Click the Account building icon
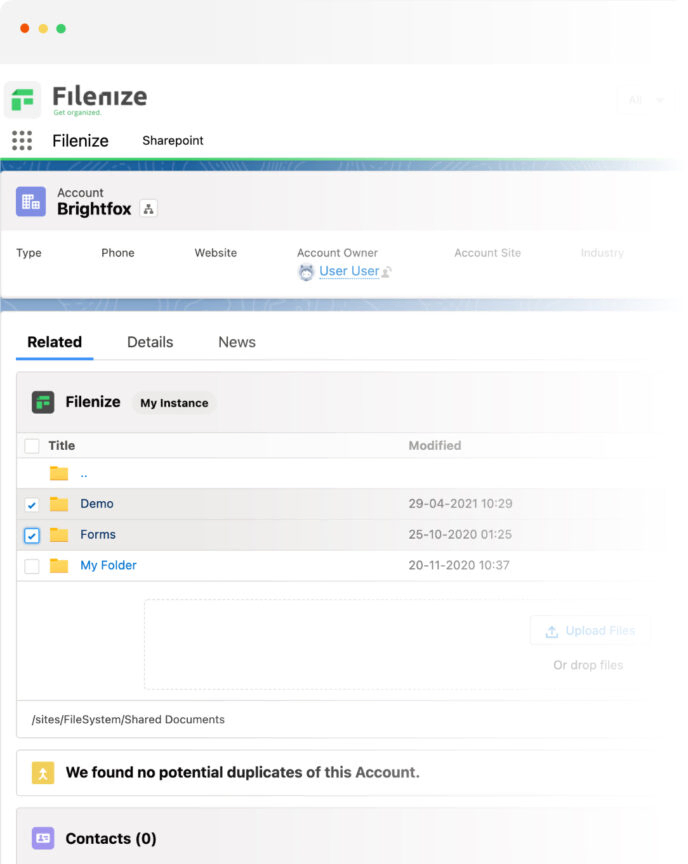The height and width of the screenshot is (864, 688). (31, 202)
